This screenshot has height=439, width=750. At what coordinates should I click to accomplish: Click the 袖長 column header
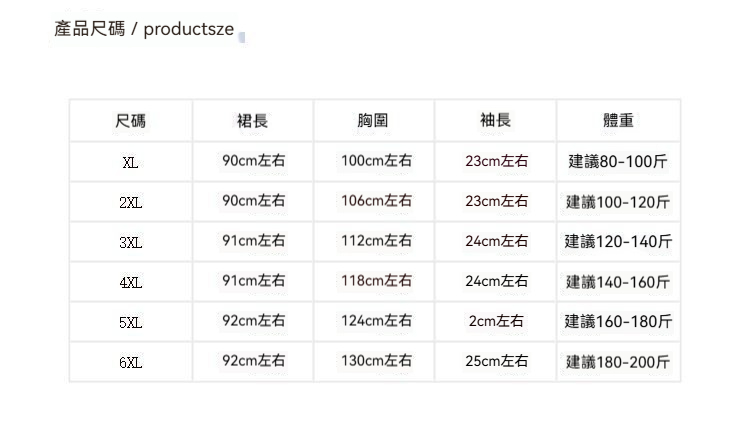(496, 121)
